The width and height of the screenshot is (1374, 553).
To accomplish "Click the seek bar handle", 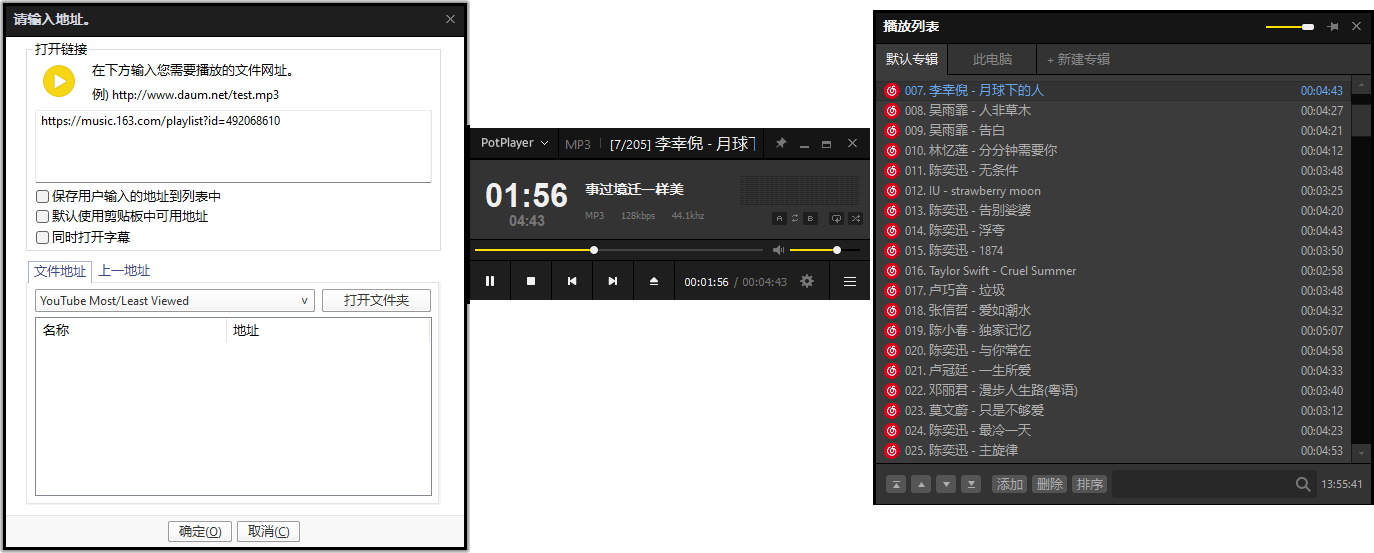I will pyautogui.click(x=594, y=250).
